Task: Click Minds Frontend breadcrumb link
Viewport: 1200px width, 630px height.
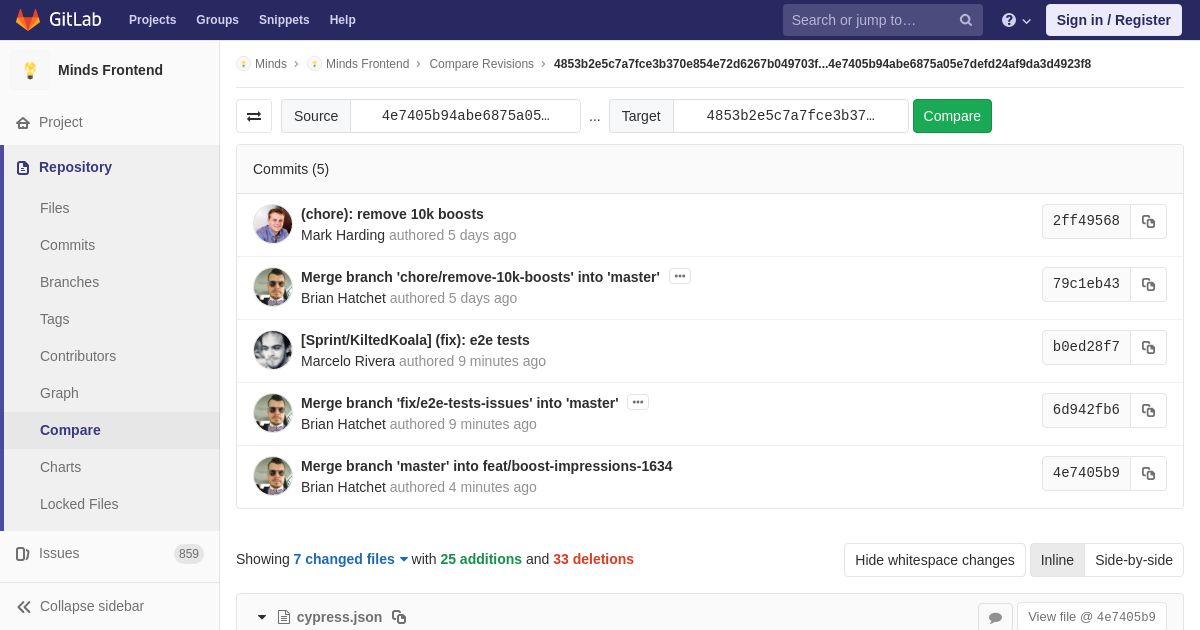Action: (x=367, y=64)
